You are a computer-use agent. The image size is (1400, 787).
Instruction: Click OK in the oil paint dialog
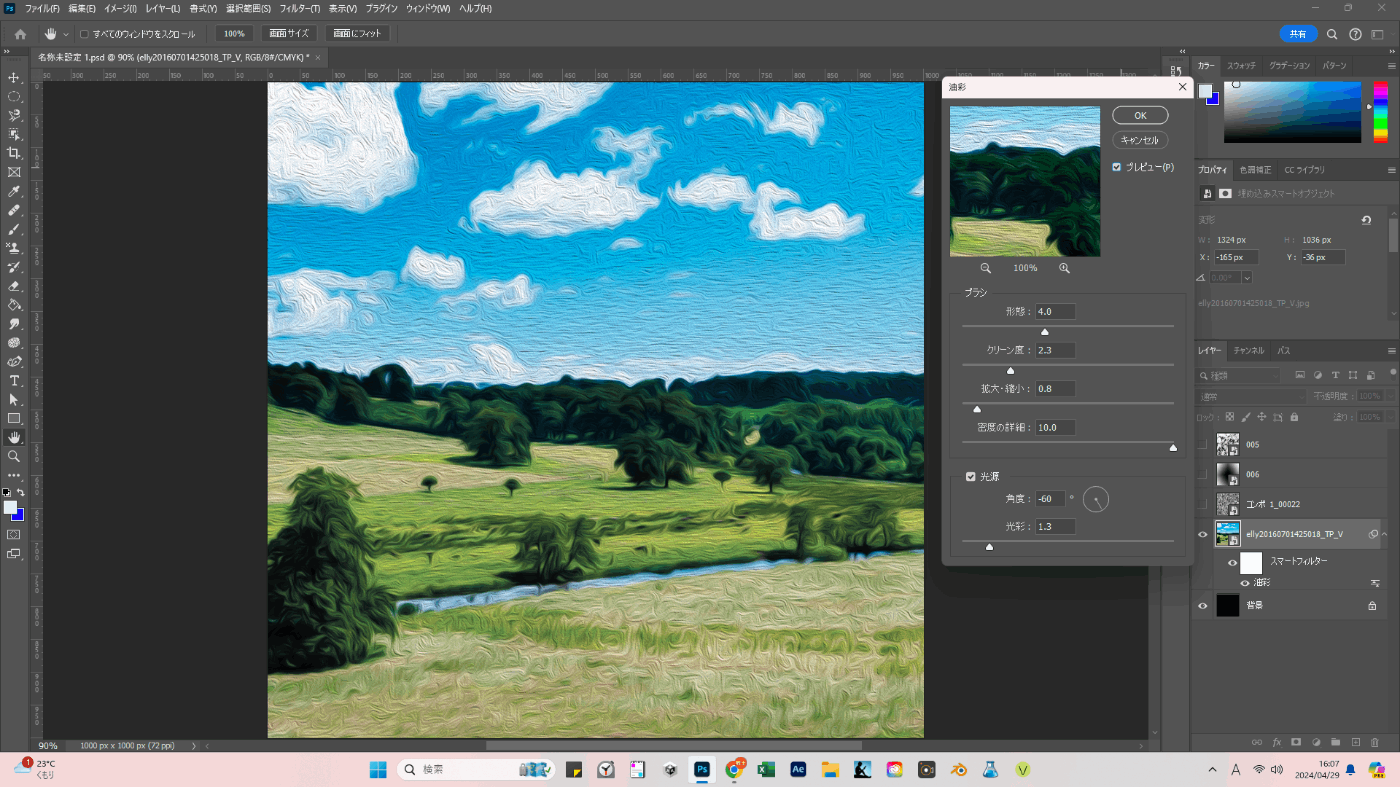(1140, 115)
